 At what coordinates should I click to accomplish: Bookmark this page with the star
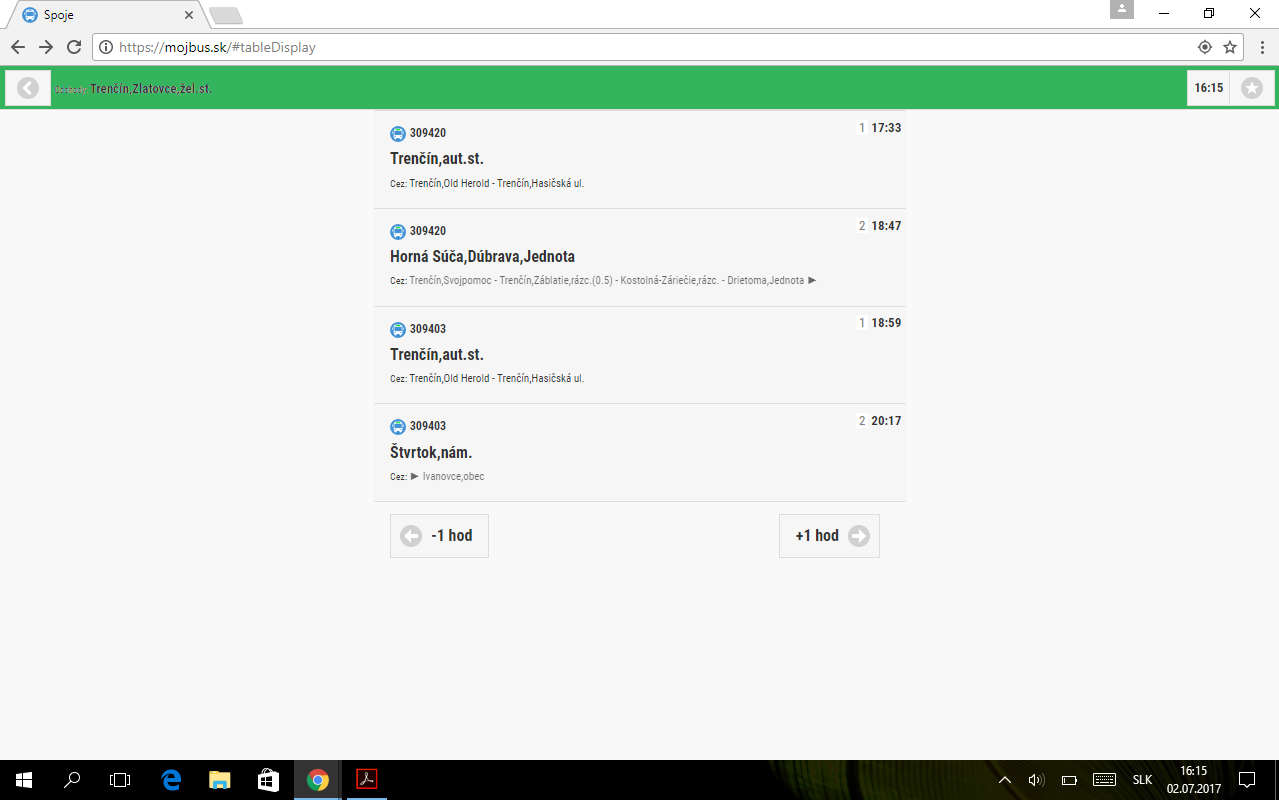[1230, 47]
